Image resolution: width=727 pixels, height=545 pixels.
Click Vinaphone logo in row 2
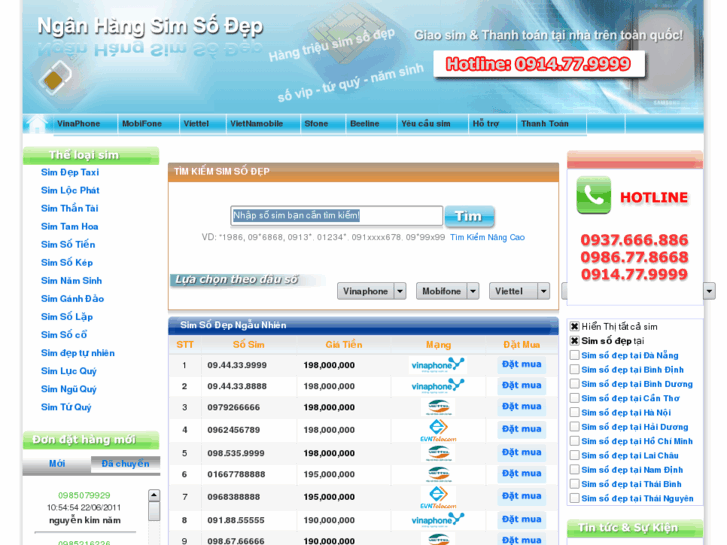[x=438, y=386]
